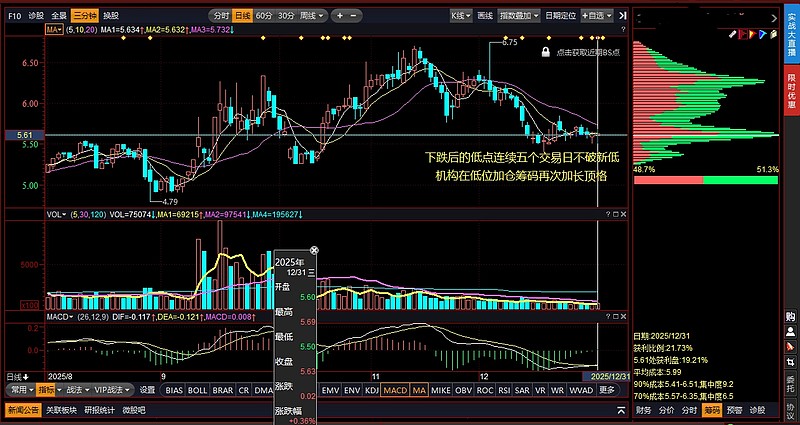
Task: Click the 更多 indicators button
Action: [x=607, y=390]
